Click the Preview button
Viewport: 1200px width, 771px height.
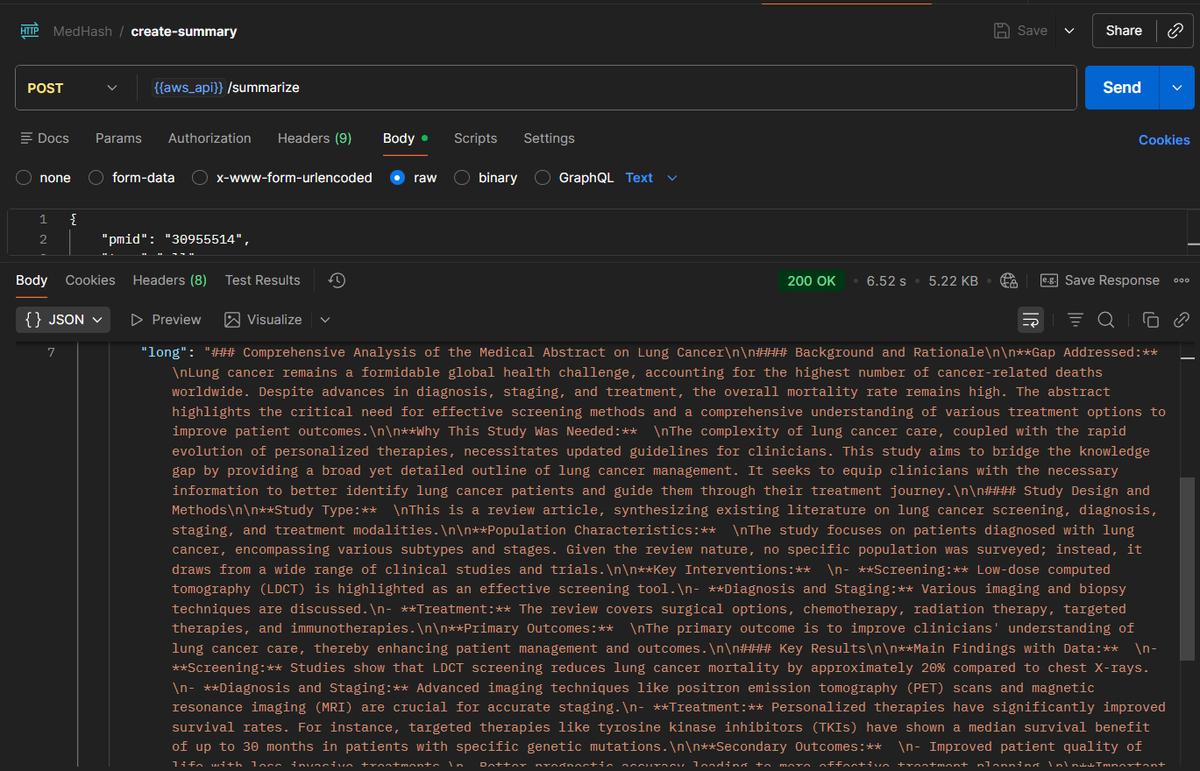point(166,320)
